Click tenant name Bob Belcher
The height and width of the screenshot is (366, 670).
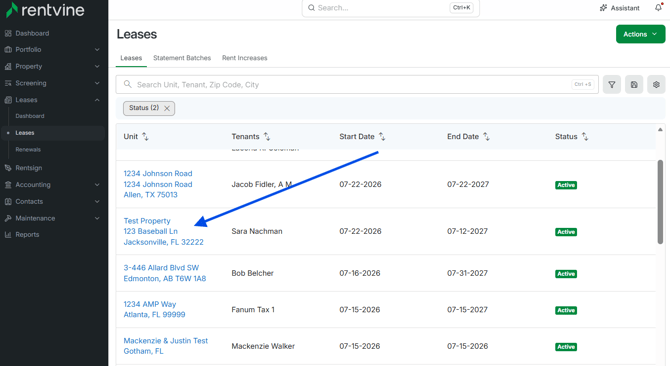(x=253, y=273)
